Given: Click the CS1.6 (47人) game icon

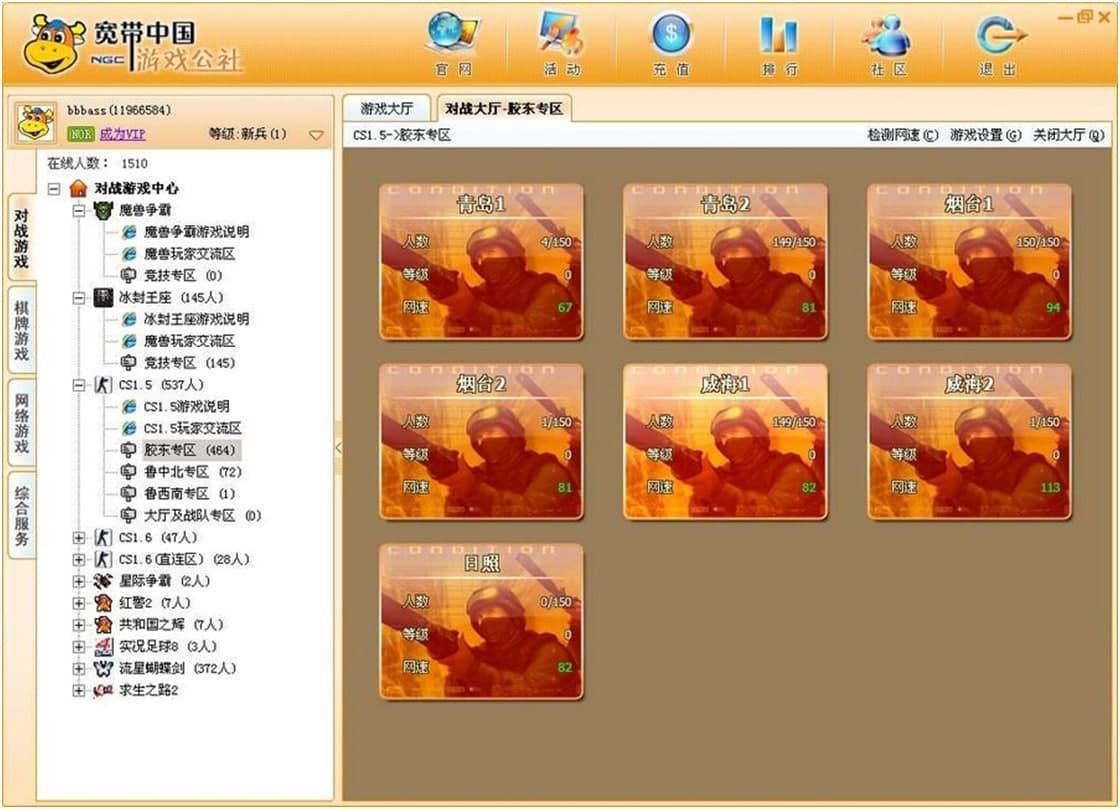Looking at the screenshot, I should (x=104, y=538).
